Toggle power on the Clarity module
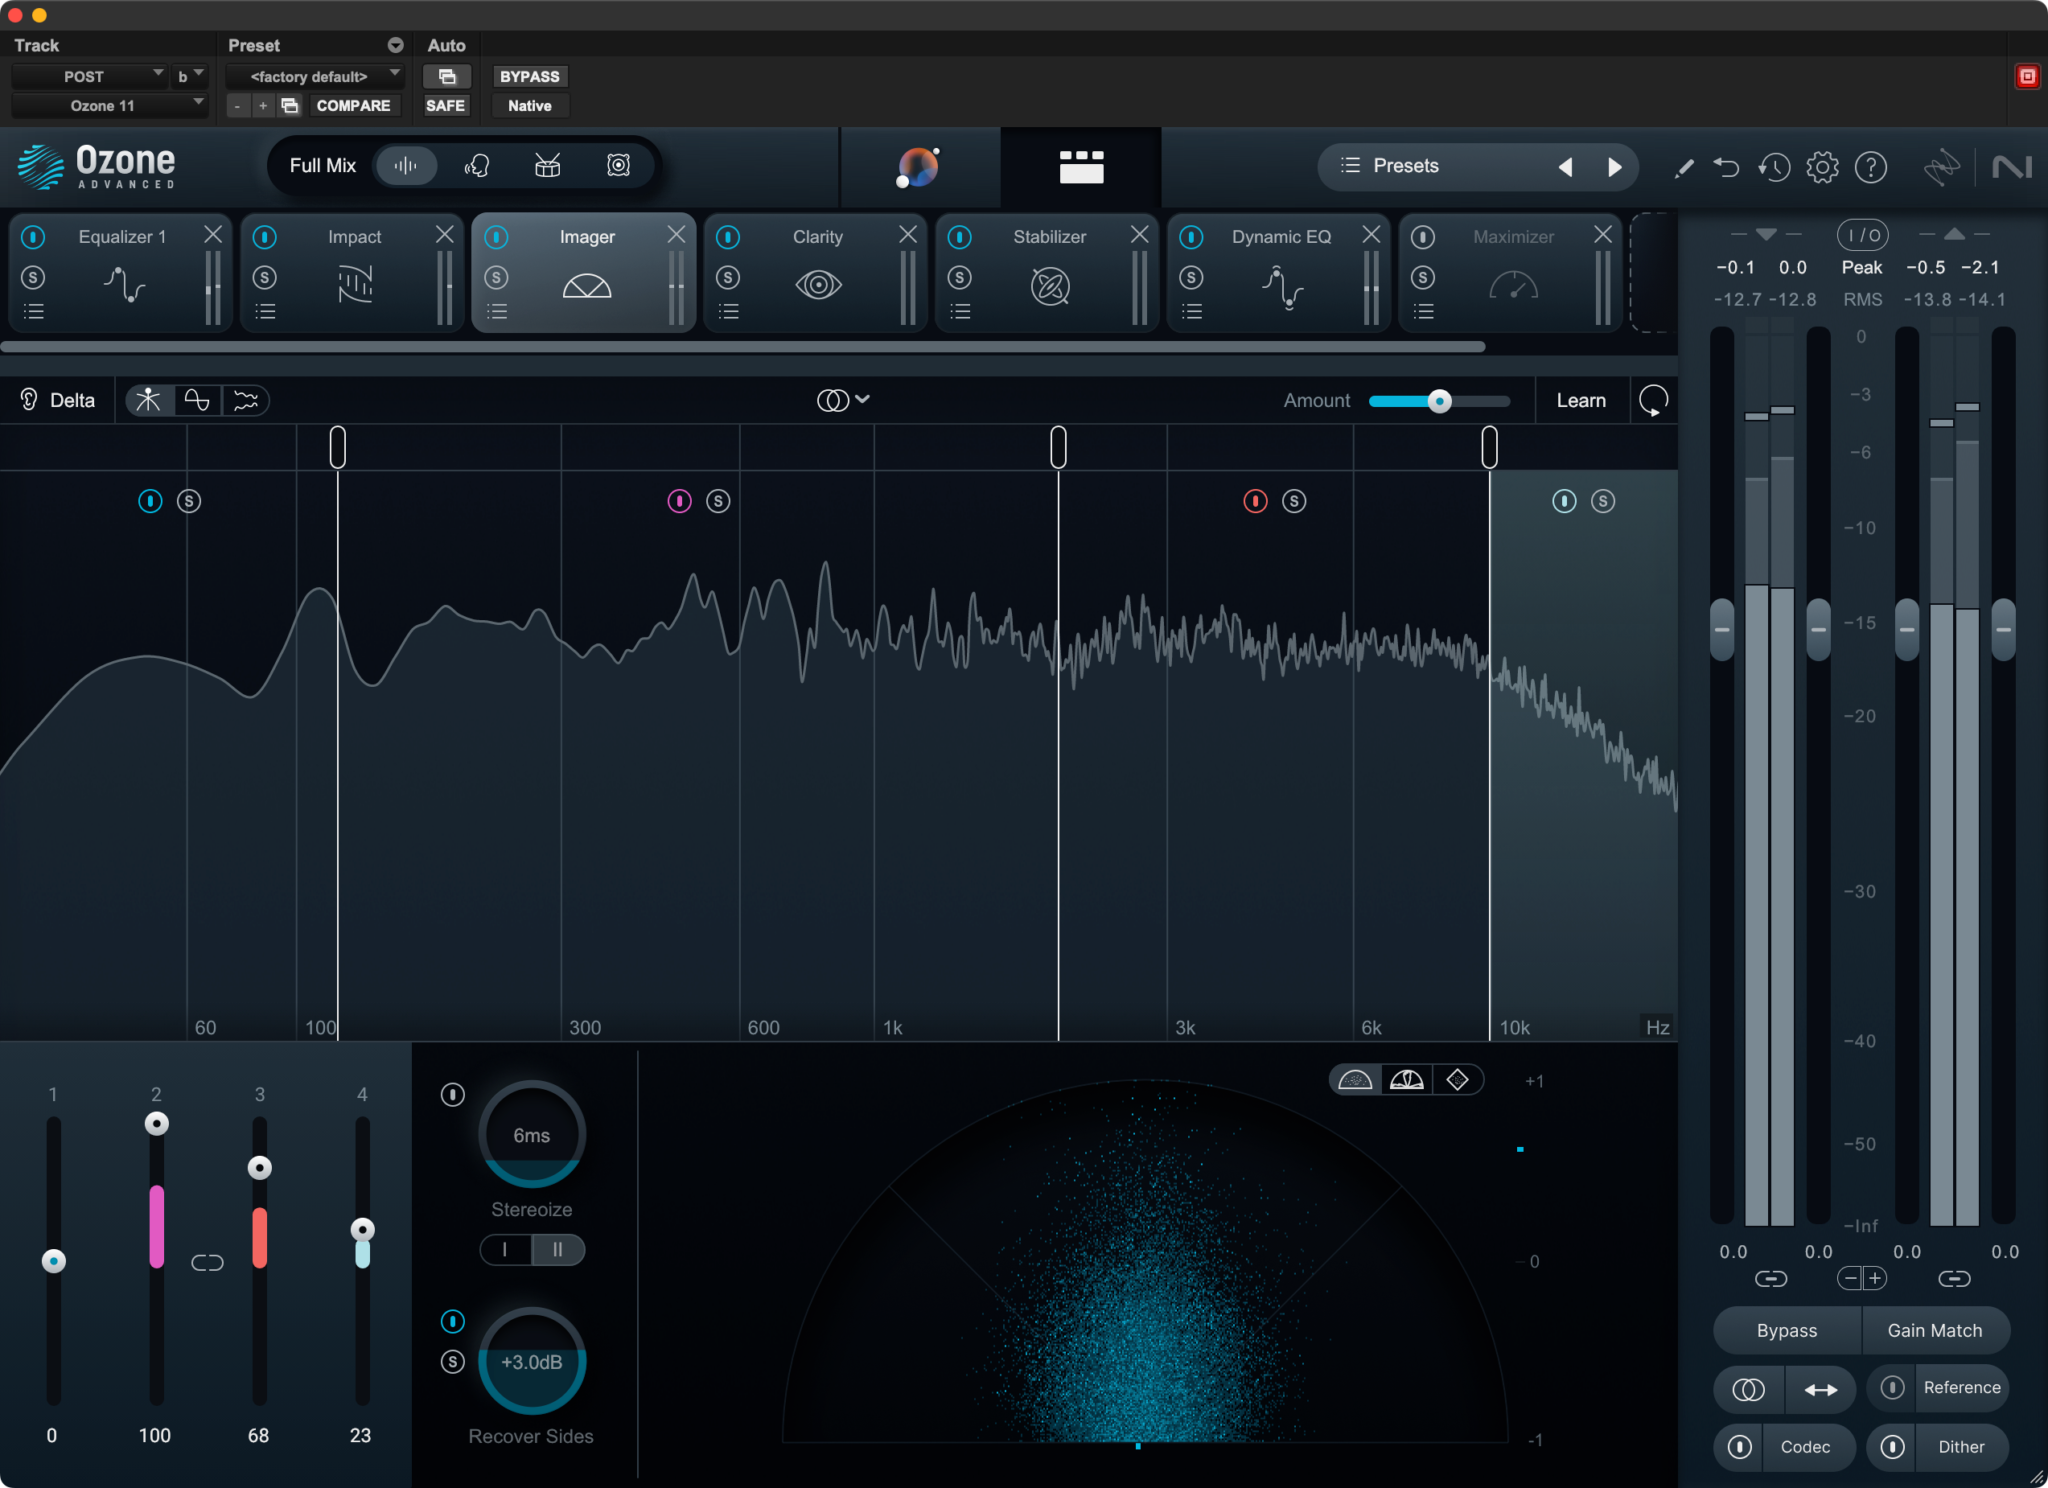Screen dimensions: 2048x1488 [728, 236]
